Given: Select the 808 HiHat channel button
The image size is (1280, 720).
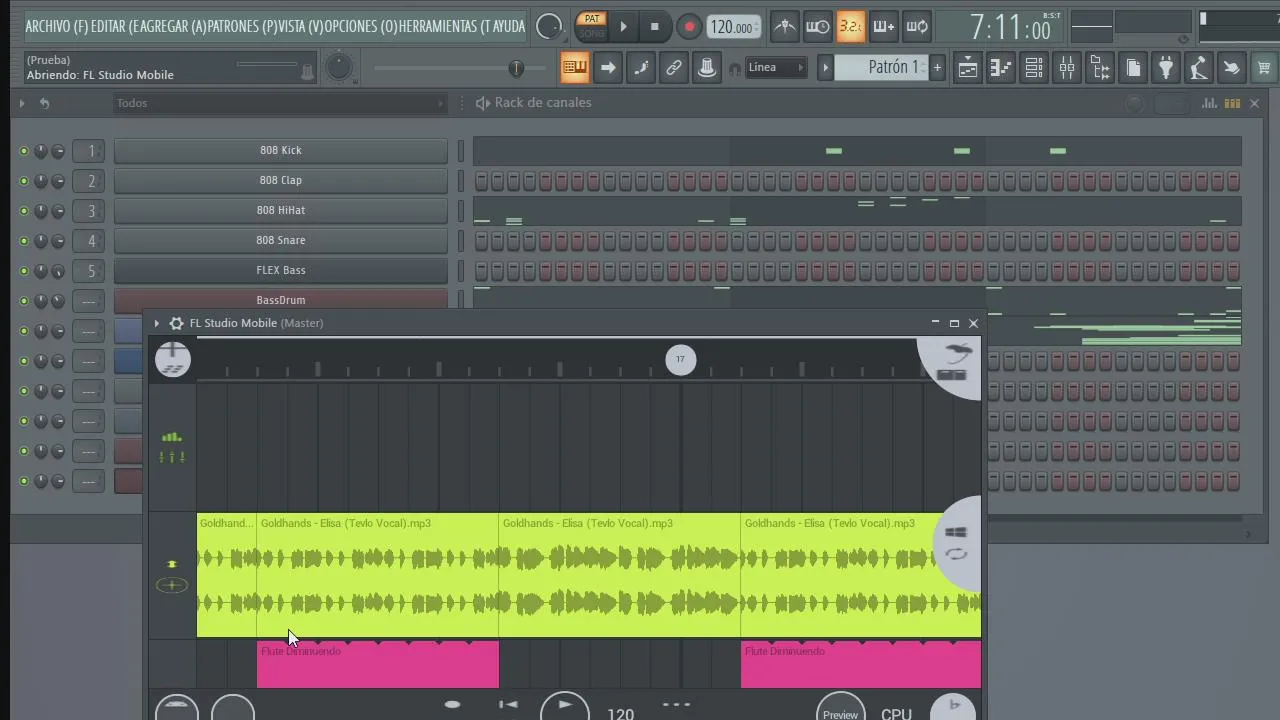Looking at the screenshot, I should 280,211.
